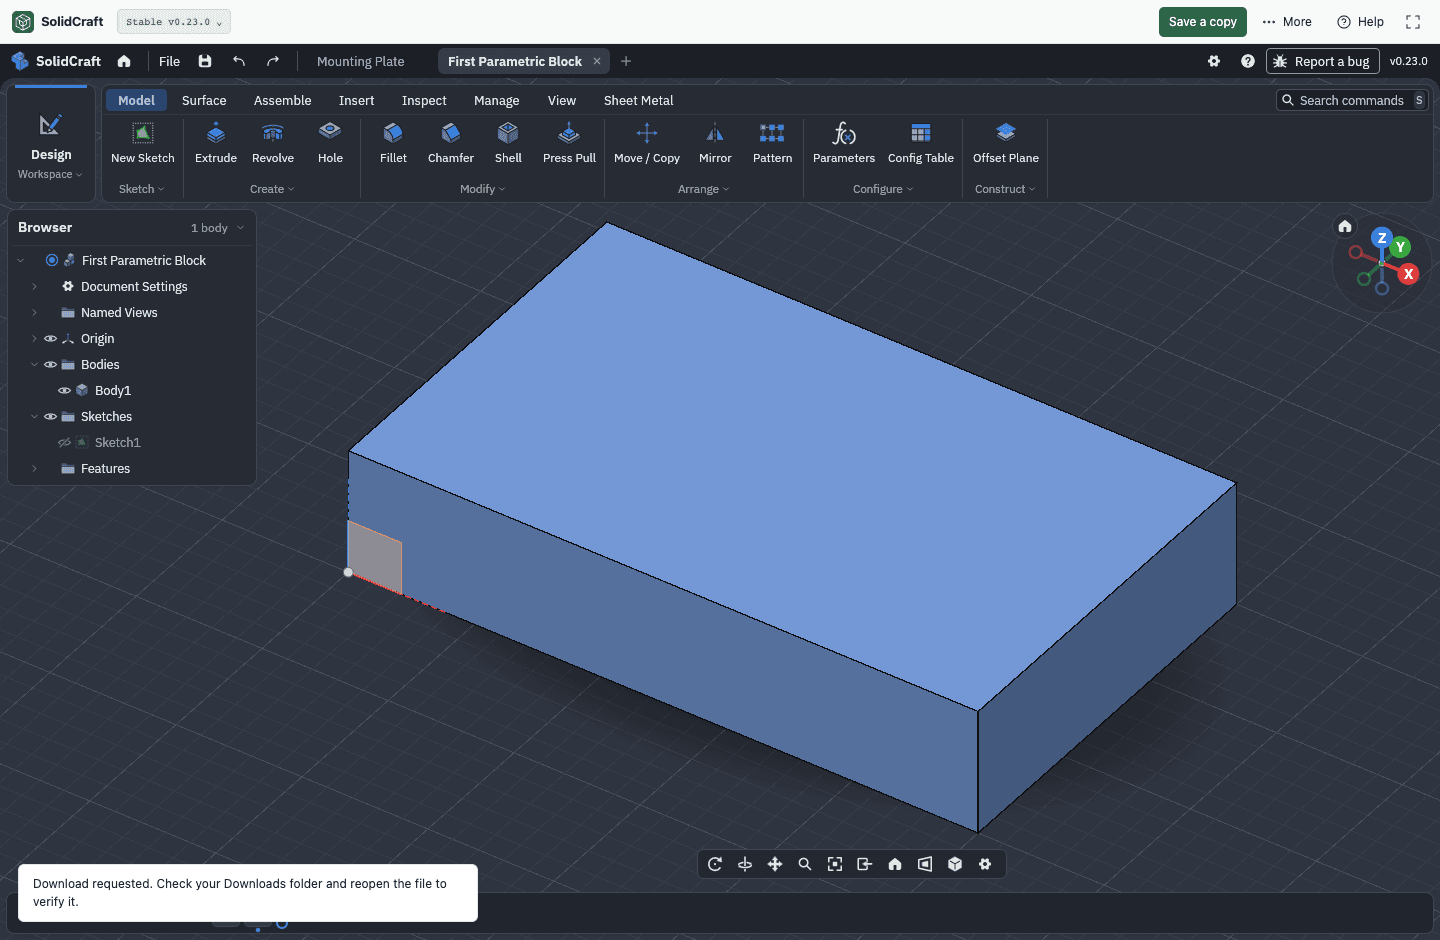
Task: Undo the last action
Action: click(239, 61)
